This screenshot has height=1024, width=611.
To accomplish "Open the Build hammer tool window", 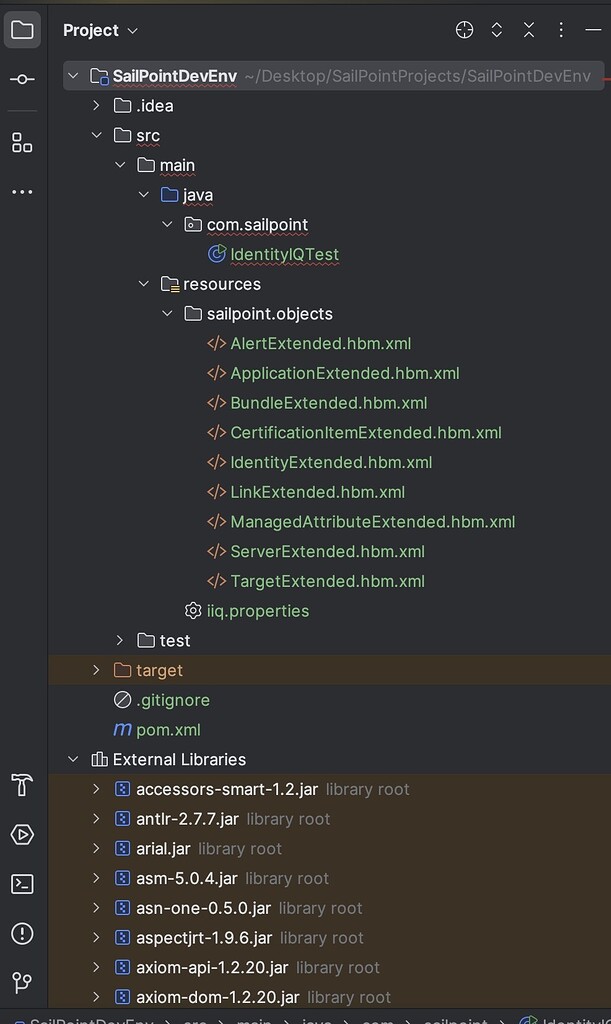I will (22, 785).
